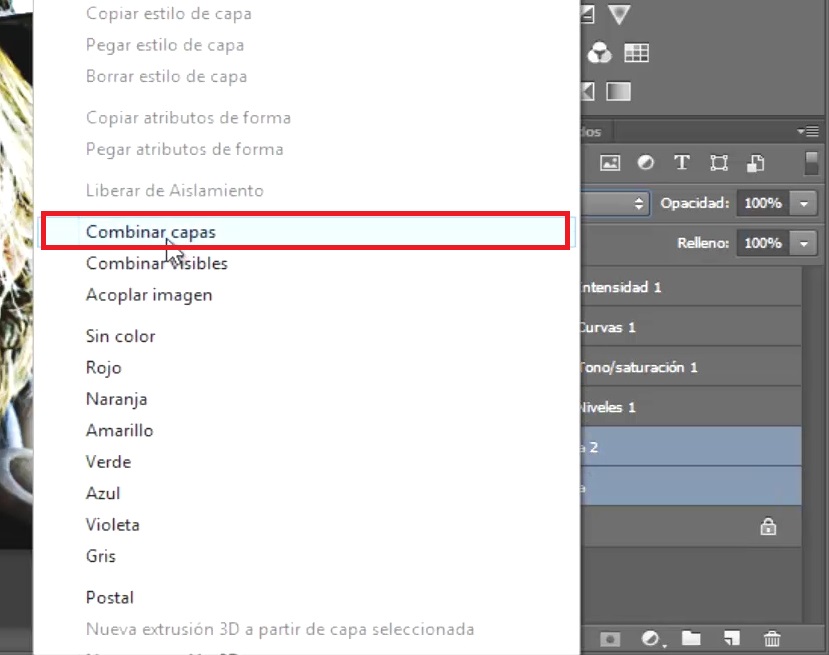This screenshot has width=829, height=655.
Task: Filter layers by smart objects icon
Action: click(756, 163)
